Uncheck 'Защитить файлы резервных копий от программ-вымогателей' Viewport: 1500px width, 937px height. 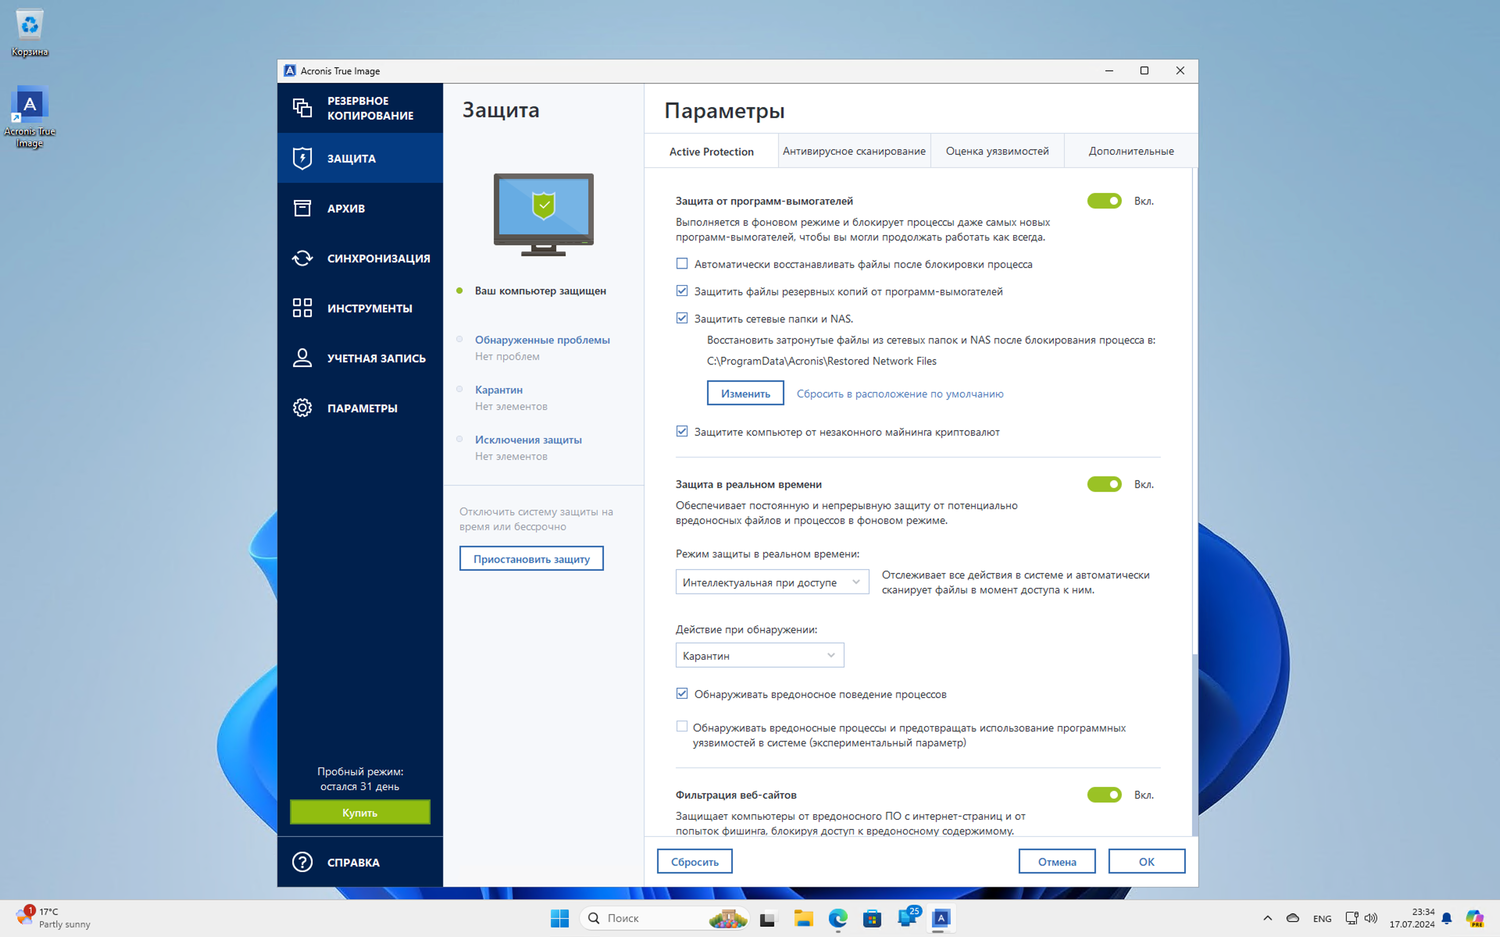point(682,291)
